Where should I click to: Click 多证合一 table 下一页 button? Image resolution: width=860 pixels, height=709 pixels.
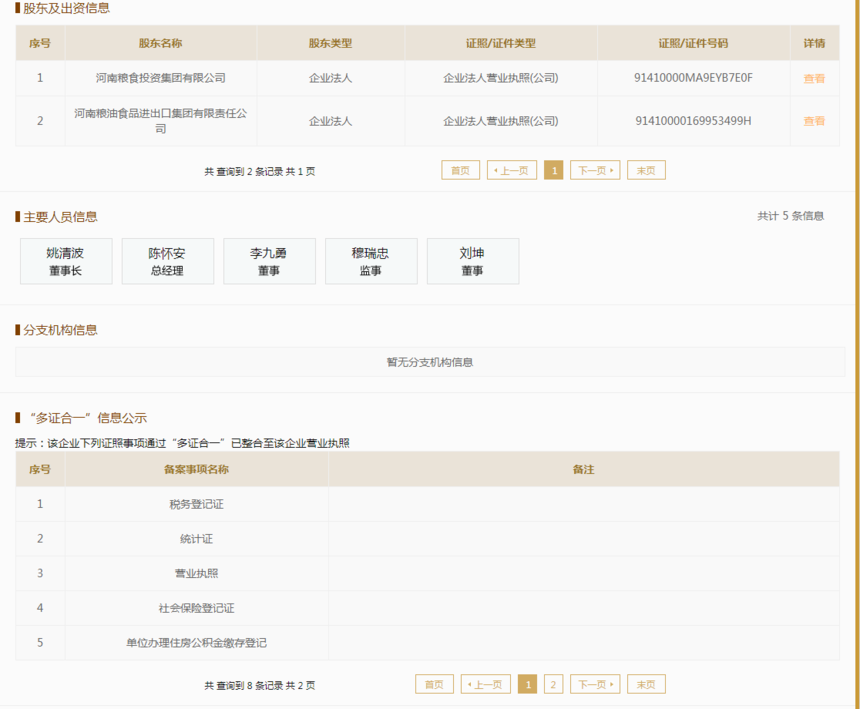[x=595, y=684]
